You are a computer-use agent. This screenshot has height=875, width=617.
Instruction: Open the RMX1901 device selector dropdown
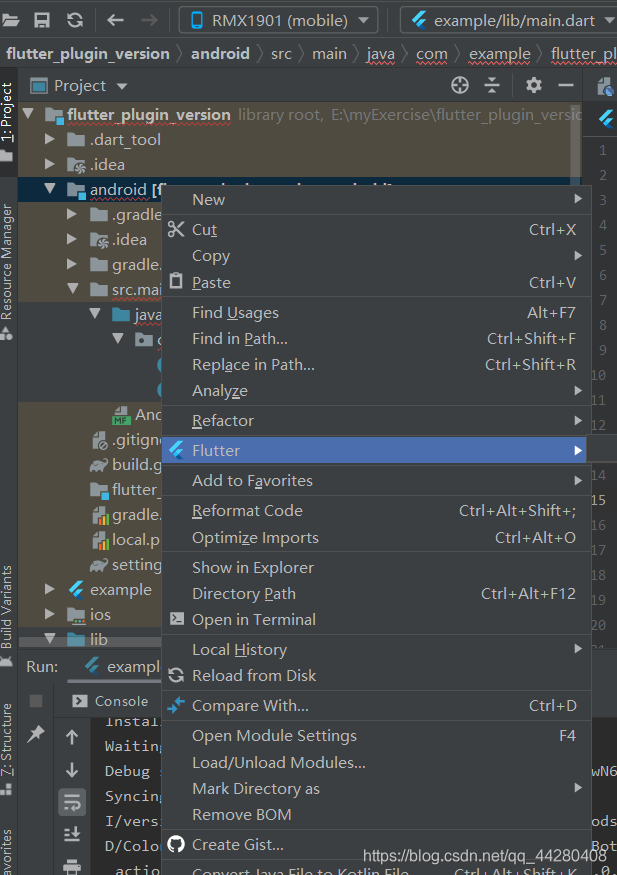(278, 21)
